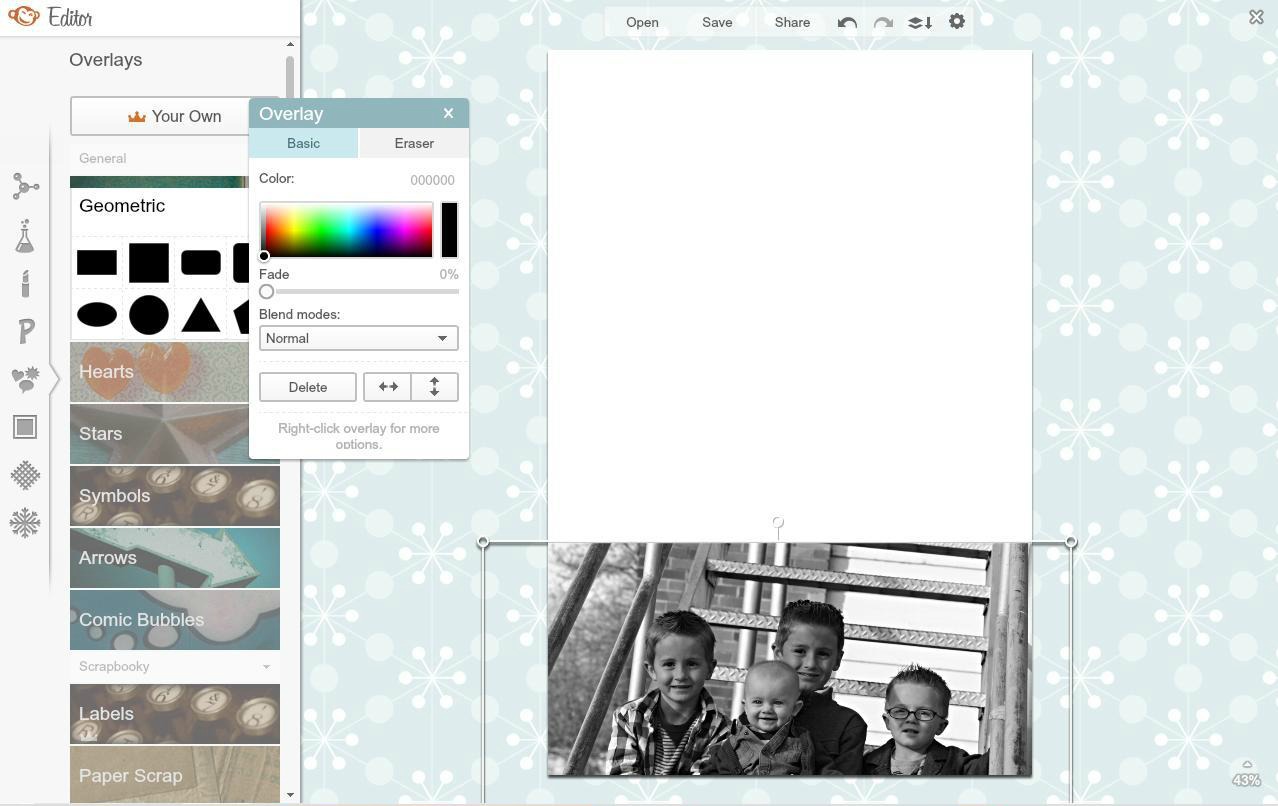Open the Textures crosshatch icon

(x=25, y=475)
